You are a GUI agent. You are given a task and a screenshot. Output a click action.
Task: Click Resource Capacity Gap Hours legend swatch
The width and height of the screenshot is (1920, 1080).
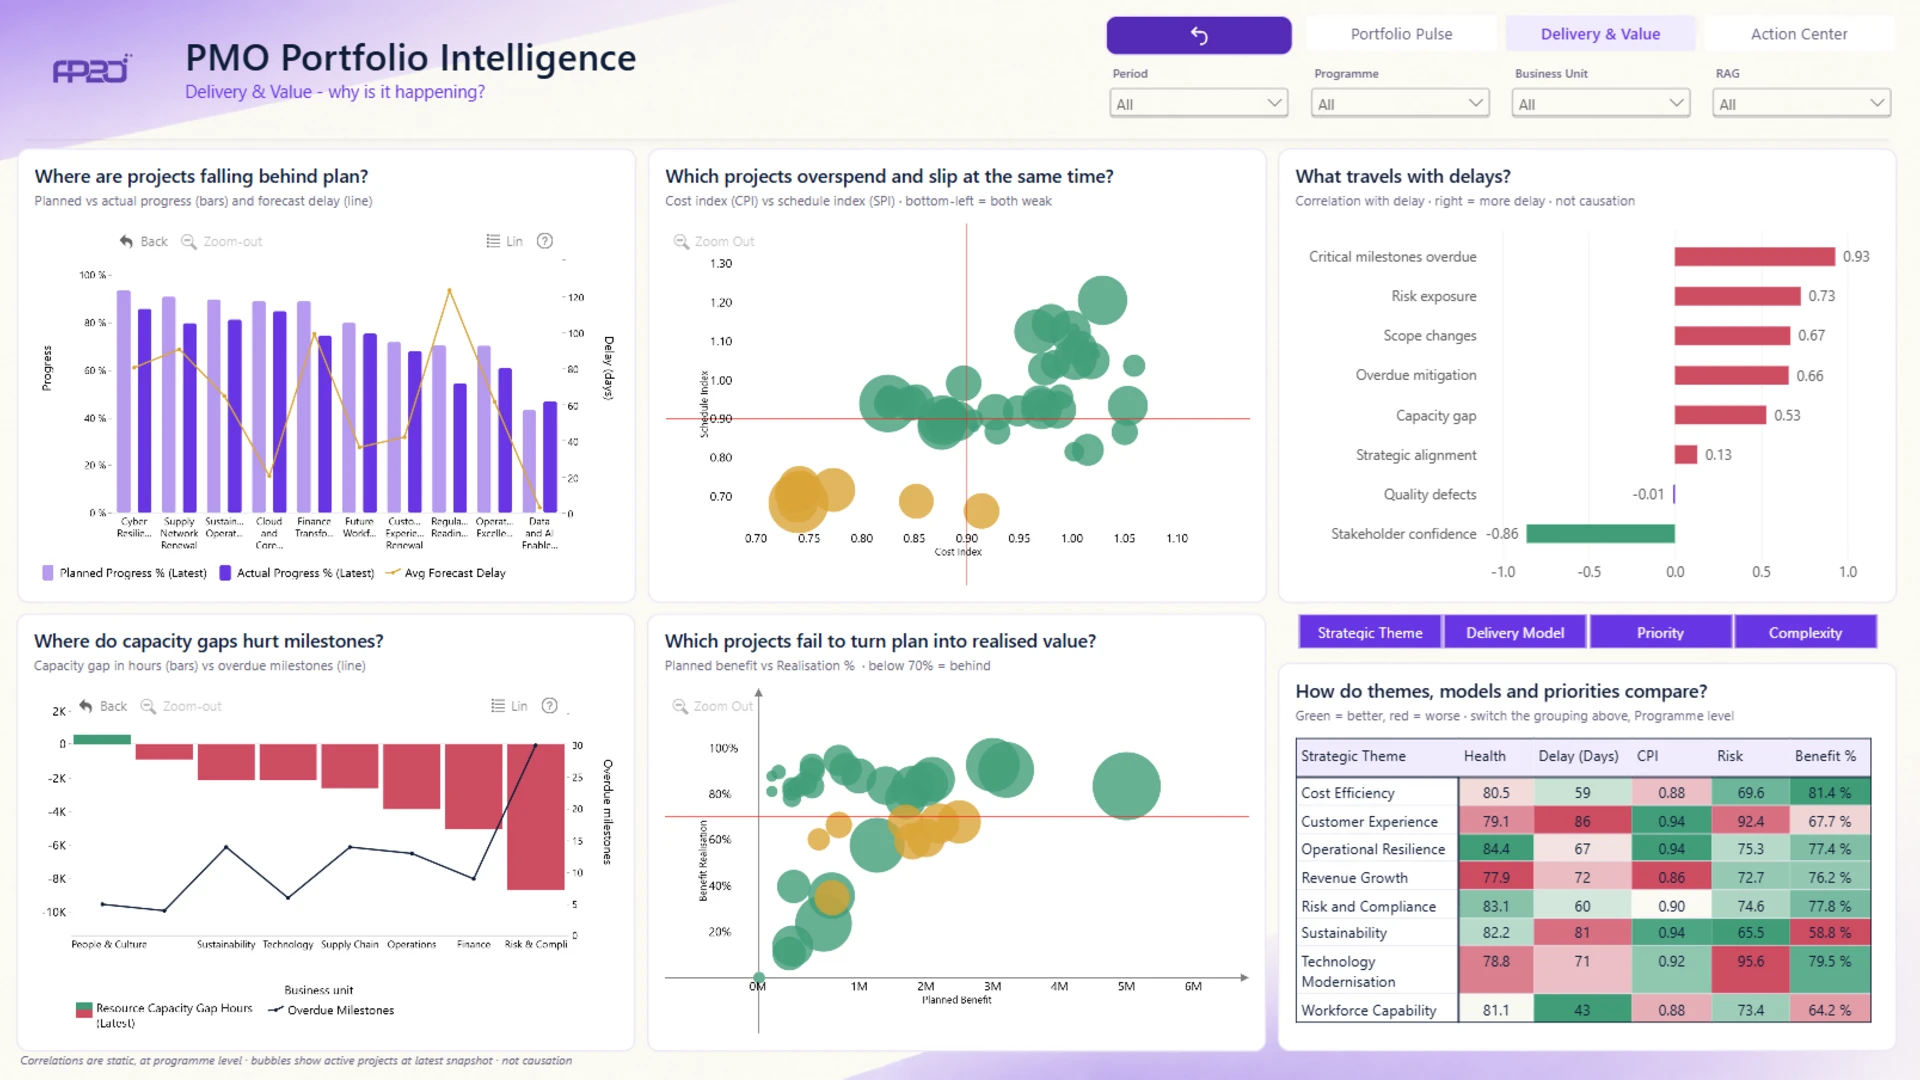coord(84,1010)
